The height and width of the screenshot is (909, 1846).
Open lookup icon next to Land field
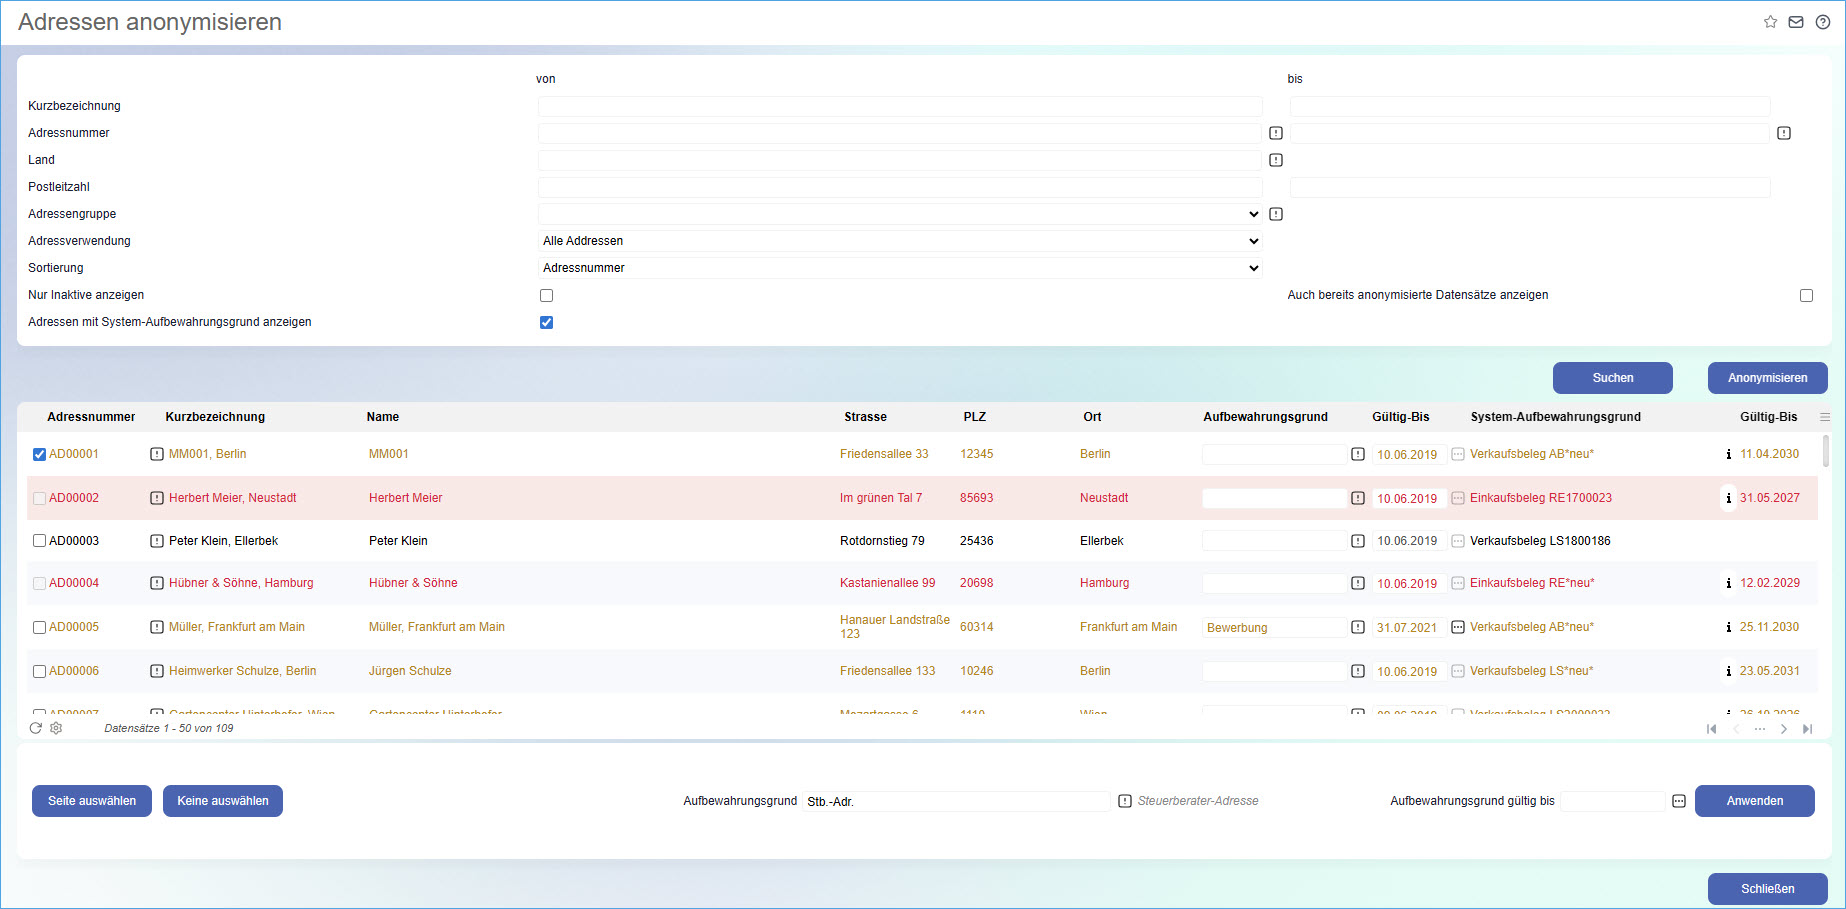[x=1276, y=160]
